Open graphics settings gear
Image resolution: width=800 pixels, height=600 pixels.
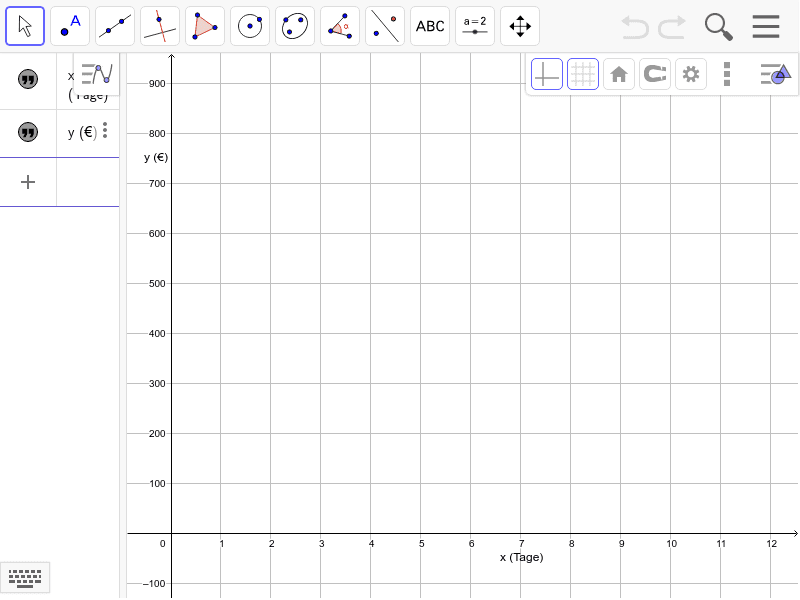691,74
